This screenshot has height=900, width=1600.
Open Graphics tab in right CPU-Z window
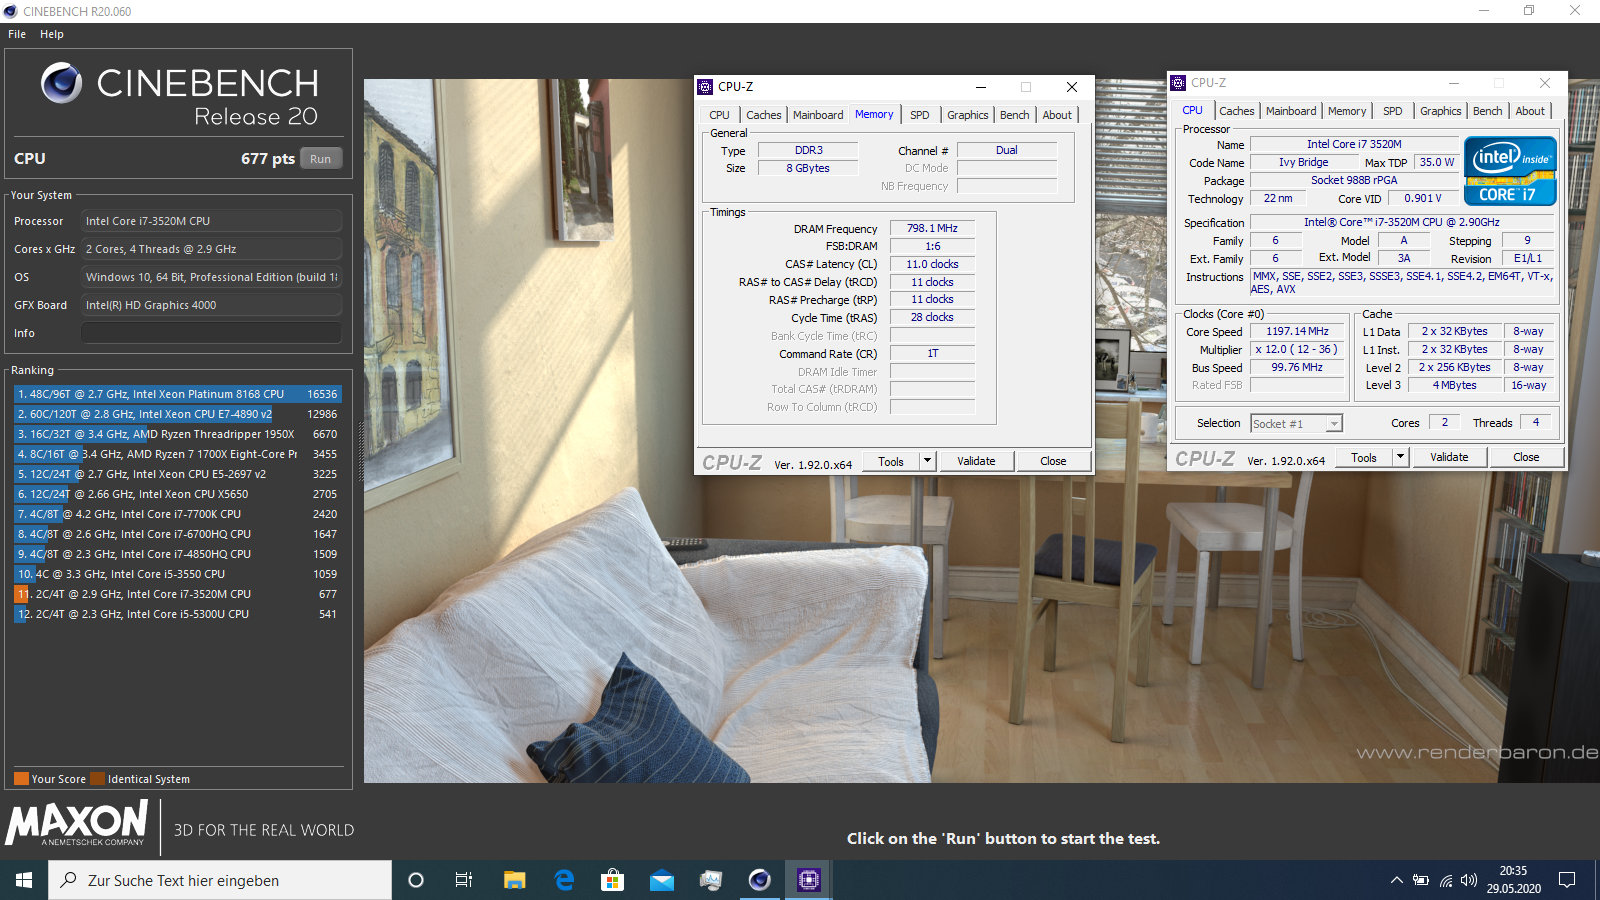[x=1441, y=111]
